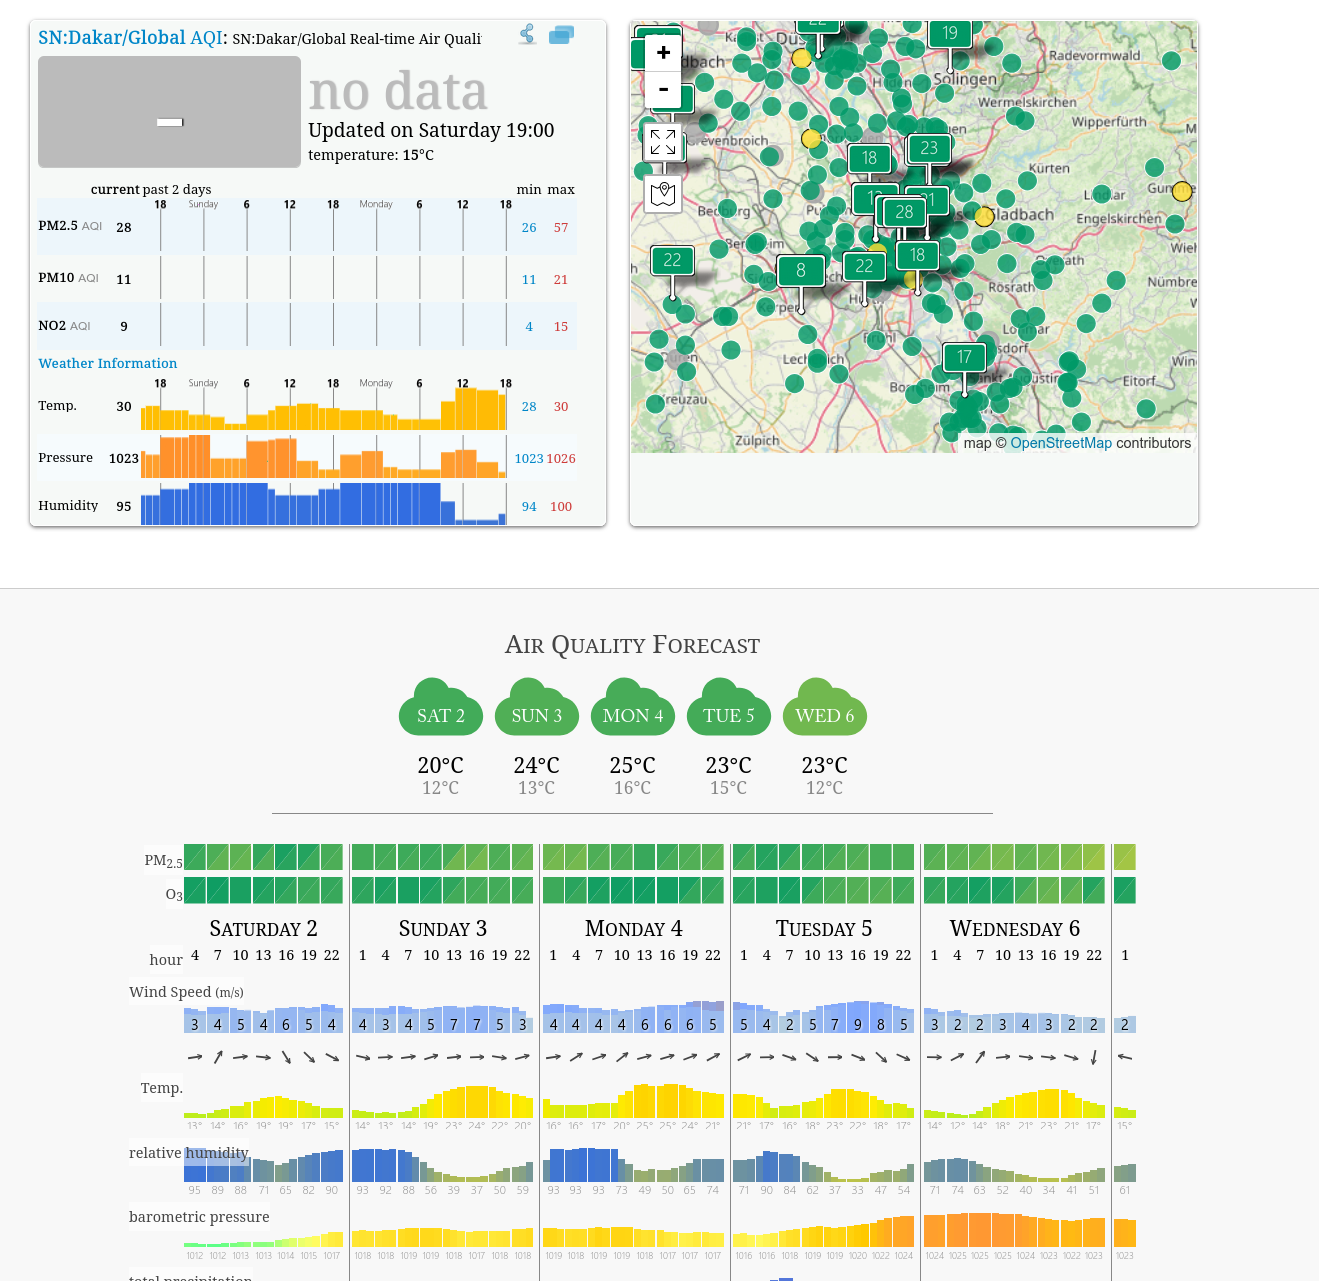The width and height of the screenshot is (1319, 1281).
Task: Click the TUE 5 forecast cloud
Action: click(x=729, y=707)
